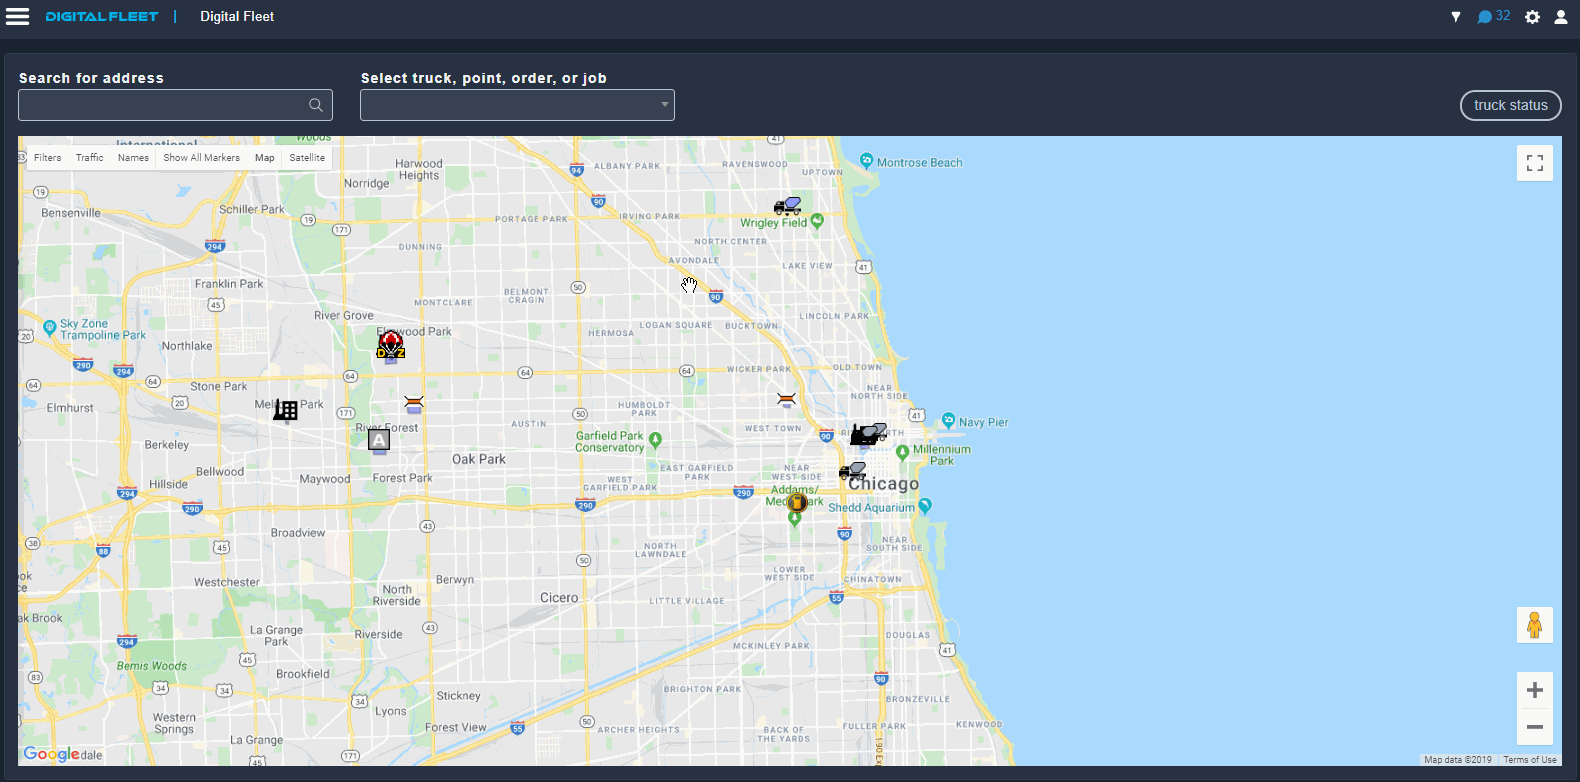Screen dimensions: 1580x782
Task: Click the concrete mixer truck near Wrigley Field
Action: pos(788,206)
